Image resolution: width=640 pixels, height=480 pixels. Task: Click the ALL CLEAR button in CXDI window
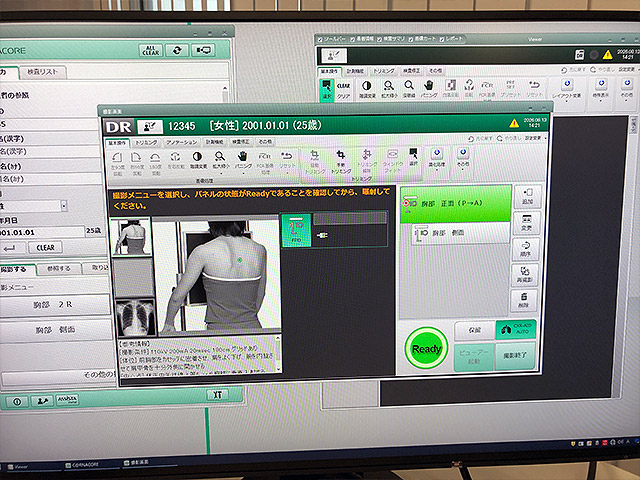(x=151, y=51)
